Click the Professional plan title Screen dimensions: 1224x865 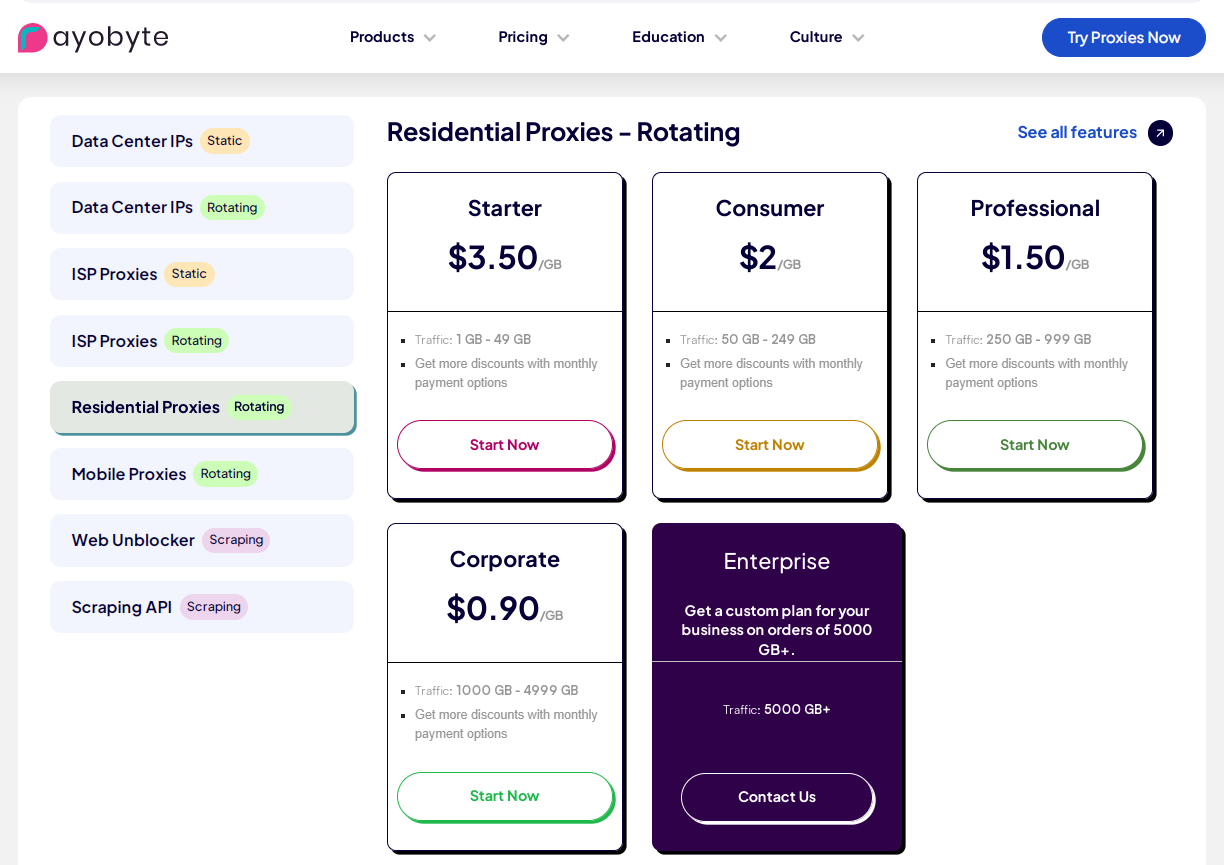coord(1035,208)
